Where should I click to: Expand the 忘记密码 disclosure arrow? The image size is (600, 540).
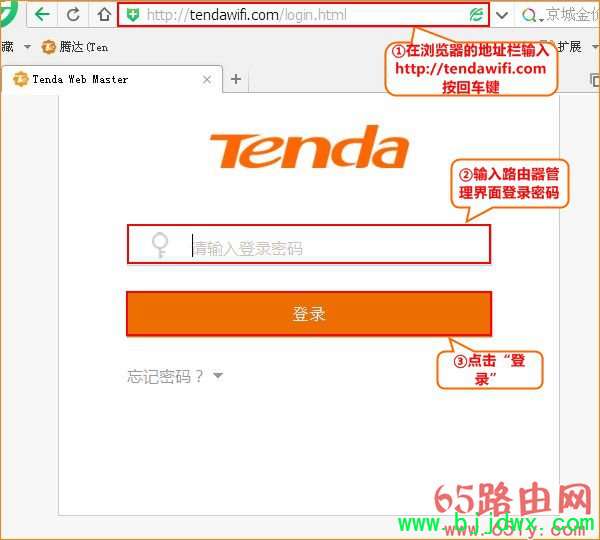218,375
